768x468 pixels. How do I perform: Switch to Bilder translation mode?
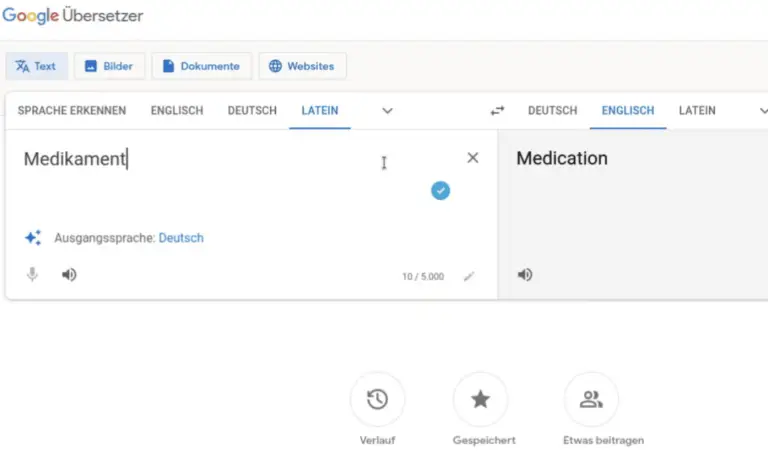[109, 66]
